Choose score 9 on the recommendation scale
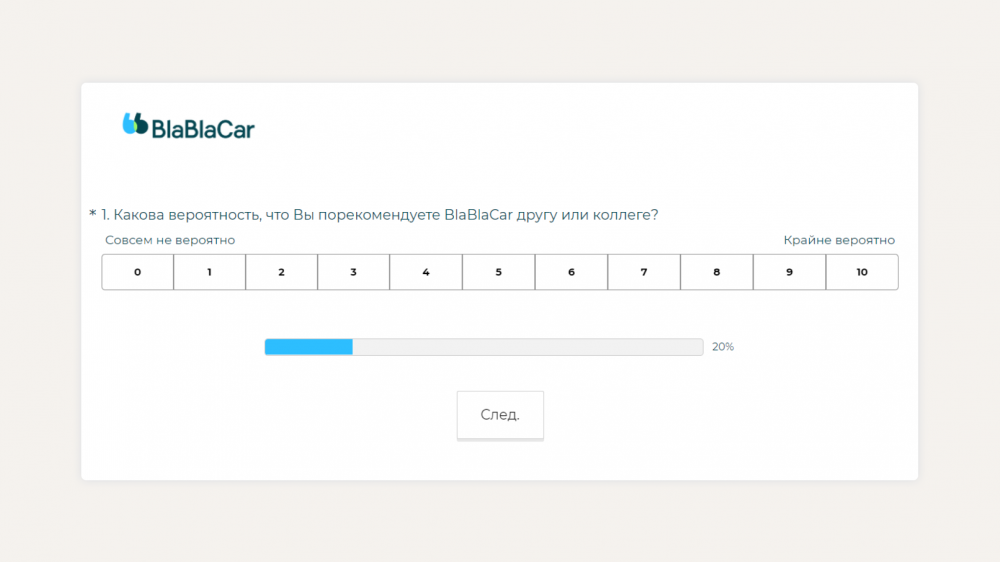The image size is (1000, 562). tap(790, 272)
